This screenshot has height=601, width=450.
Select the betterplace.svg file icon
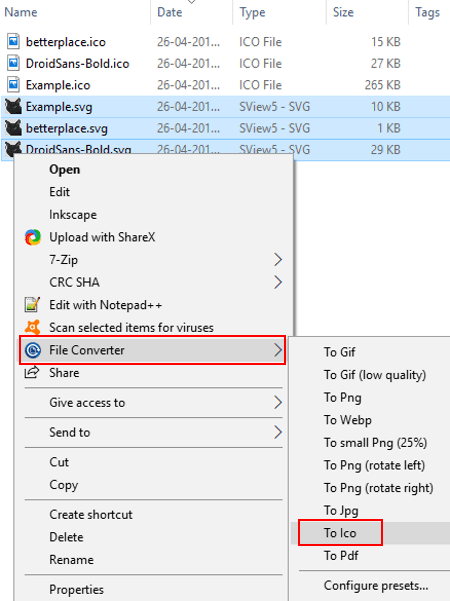coord(13,128)
